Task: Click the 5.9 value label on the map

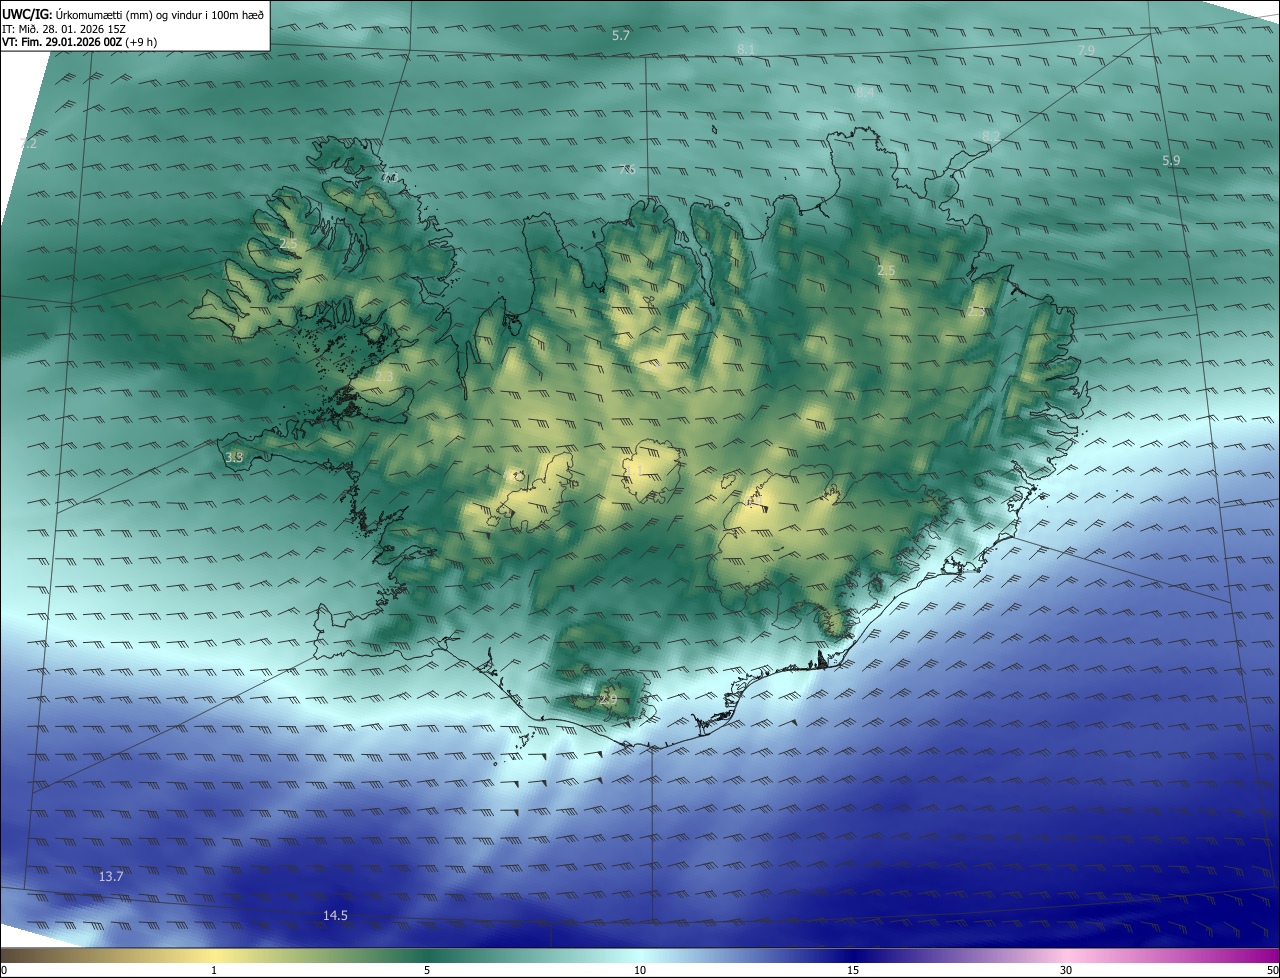Action: pos(1171,160)
